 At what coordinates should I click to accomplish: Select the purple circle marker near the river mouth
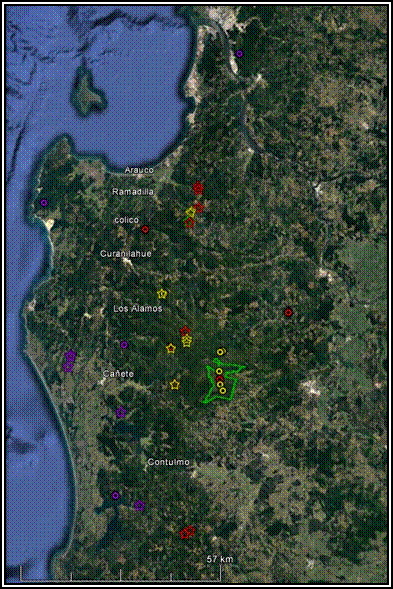click(x=239, y=54)
